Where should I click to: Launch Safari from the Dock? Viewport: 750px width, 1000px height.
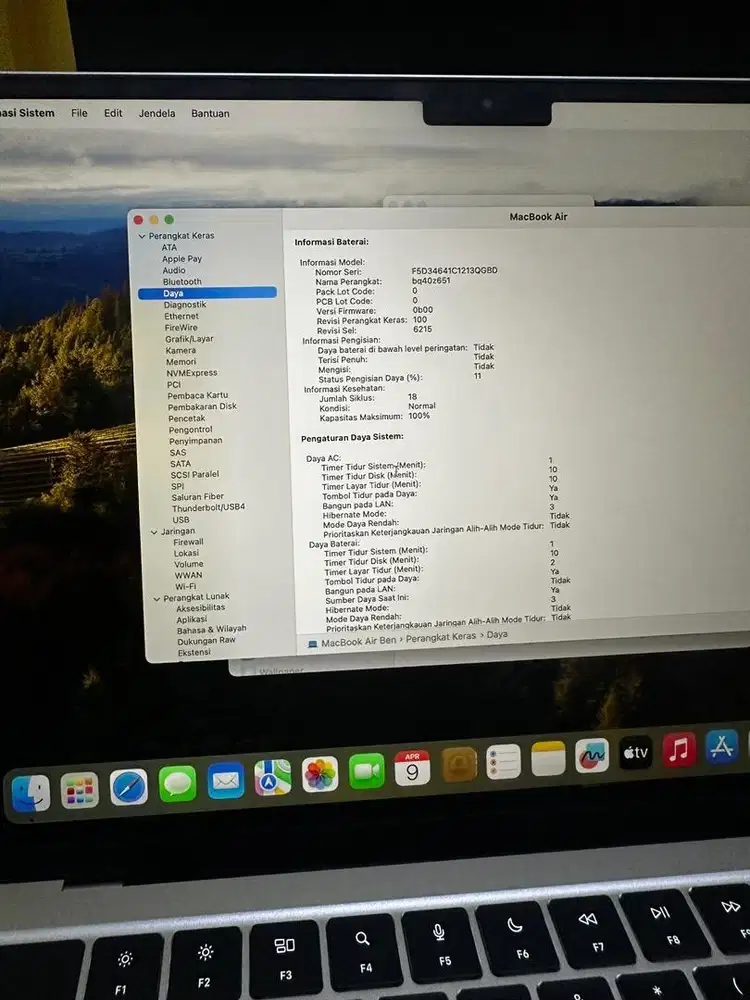129,786
